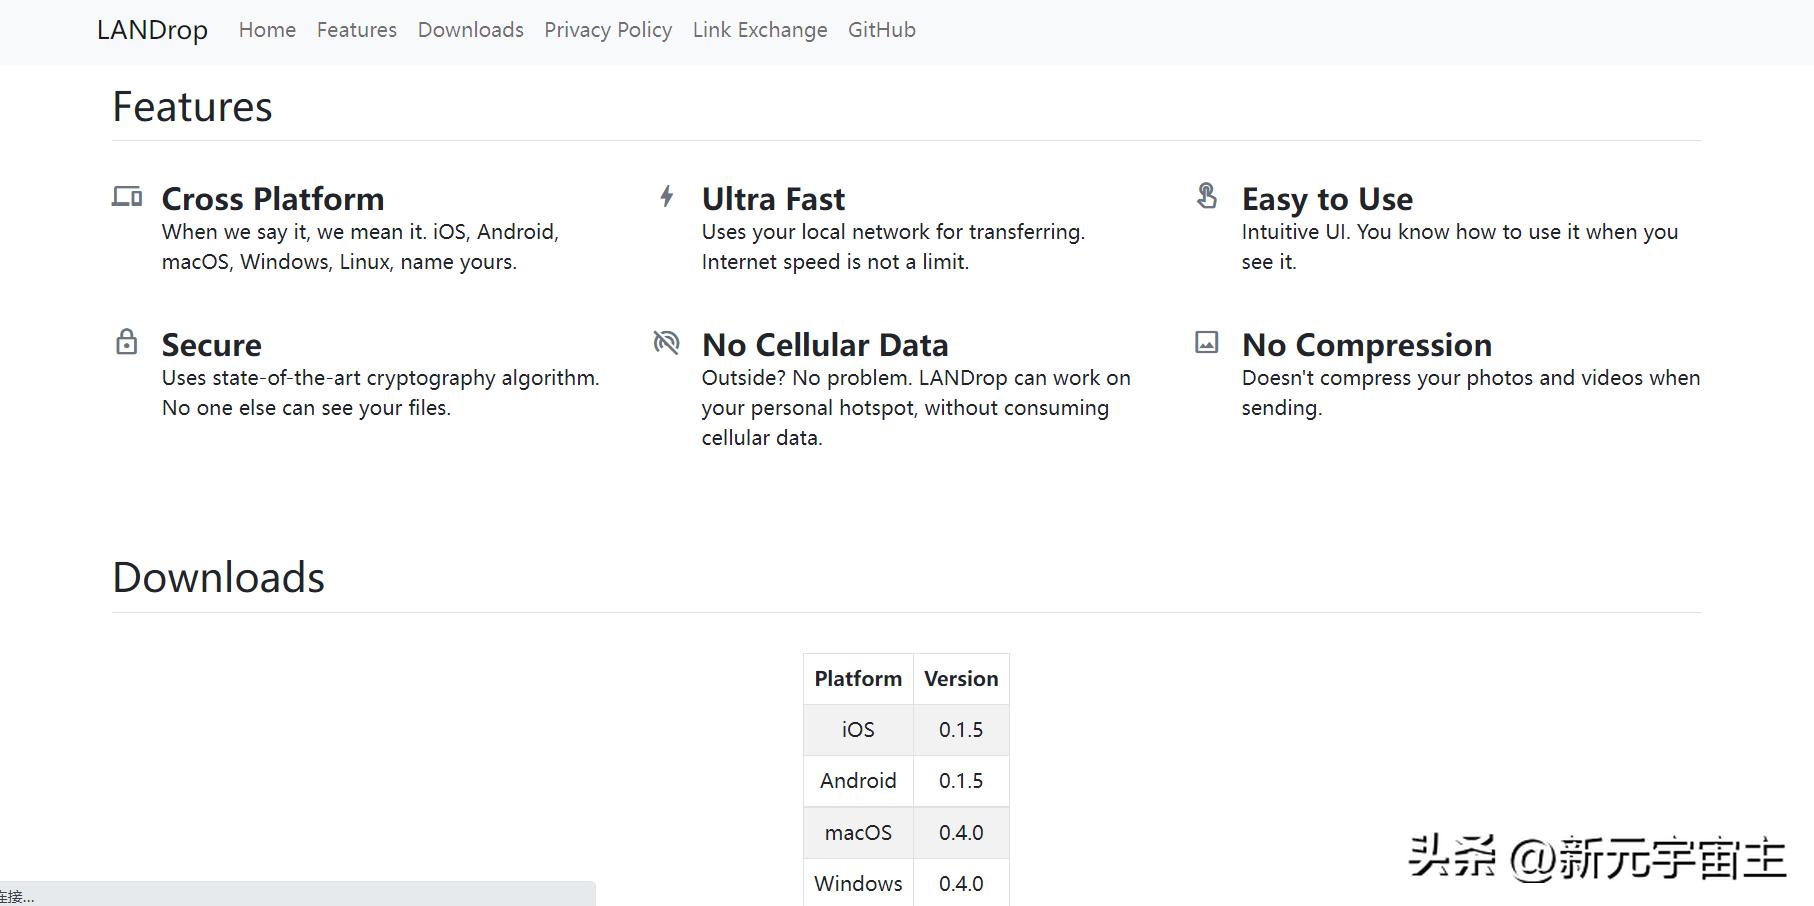Click the Secure padlock icon
The width and height of the screenshot is (1814, 906).
tap(127, 342)
